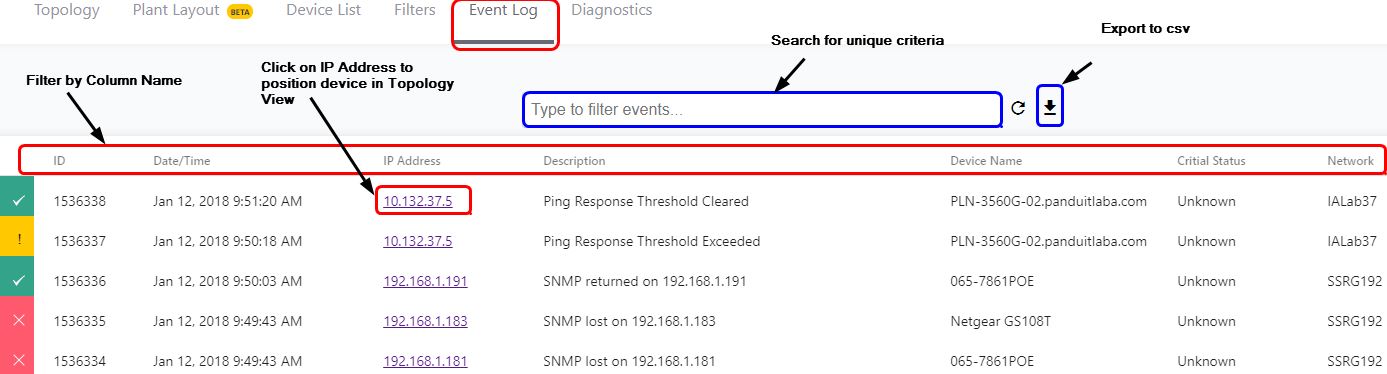1387x374 pixels.
Task: Select the Diagnostics tab
Action: click(612, 11)
